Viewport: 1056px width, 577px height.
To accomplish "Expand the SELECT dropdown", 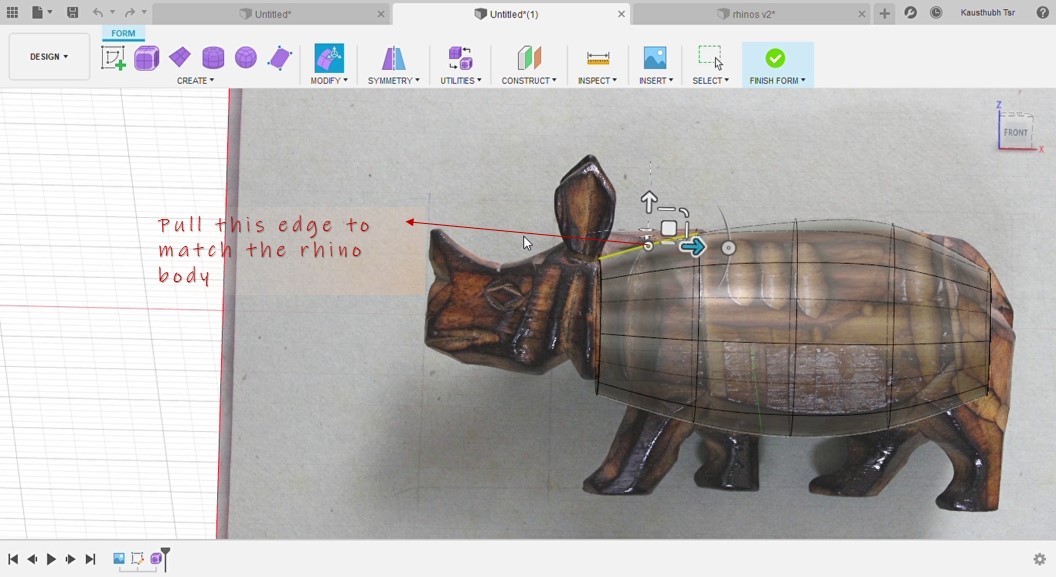I will (x=711, y=80).
